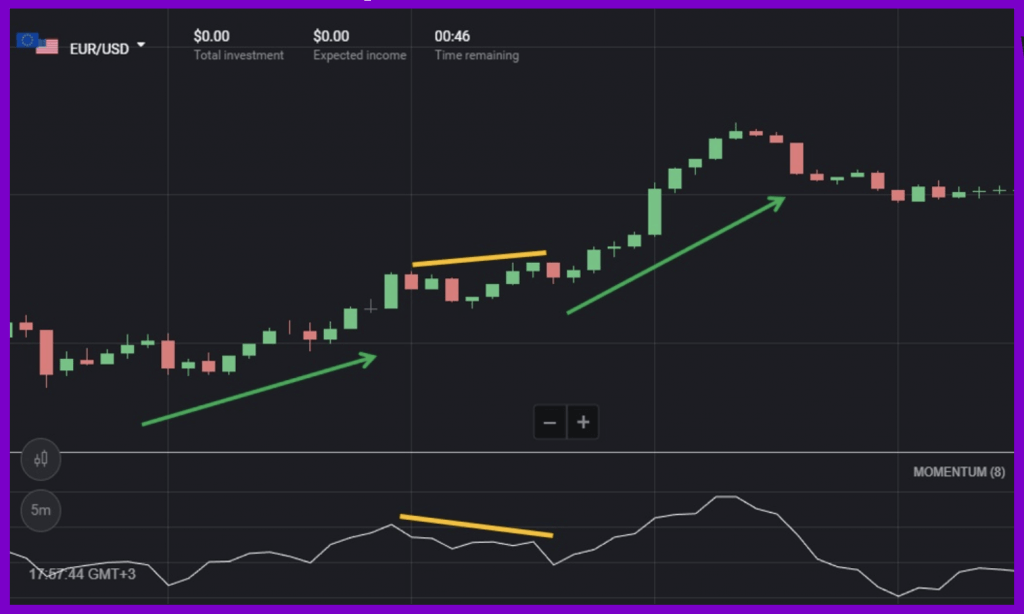Select the yellow trendline on the momentum panel
Viewport: 1024px width, 614px height.
[x=476, y=526]
